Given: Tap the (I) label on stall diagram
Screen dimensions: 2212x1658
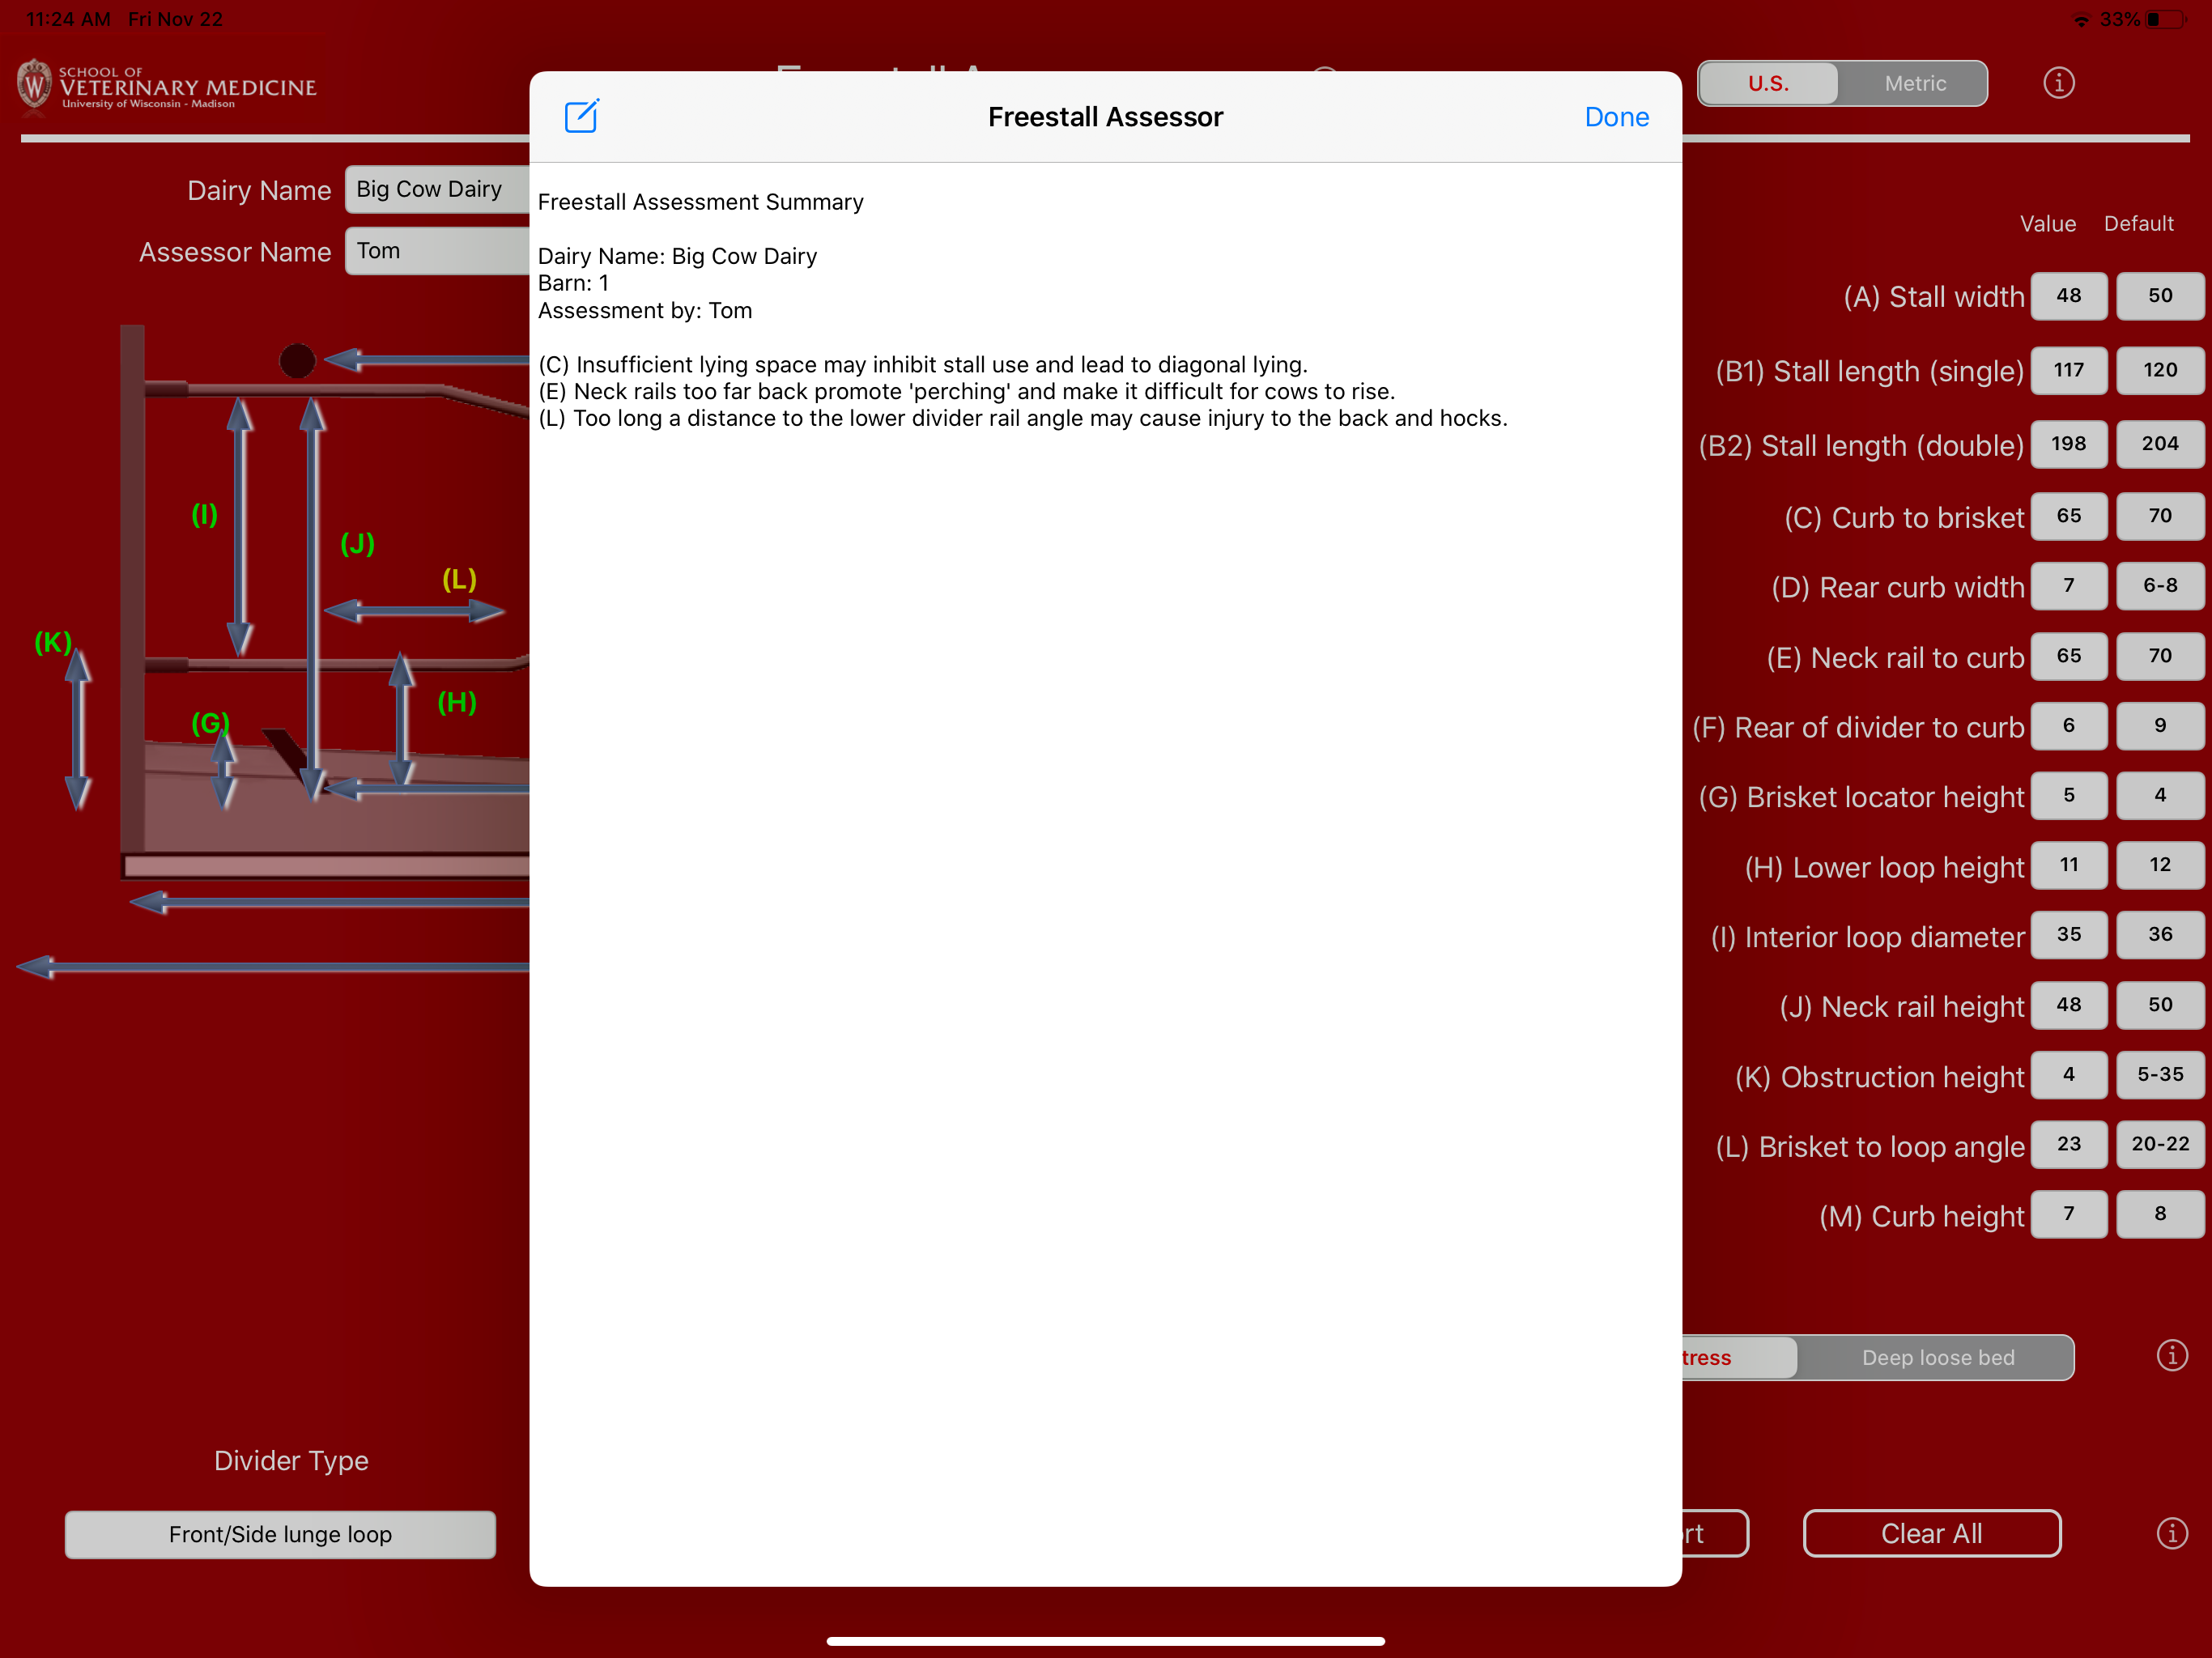Looking at the screenshot, I should tap(204, 515).
